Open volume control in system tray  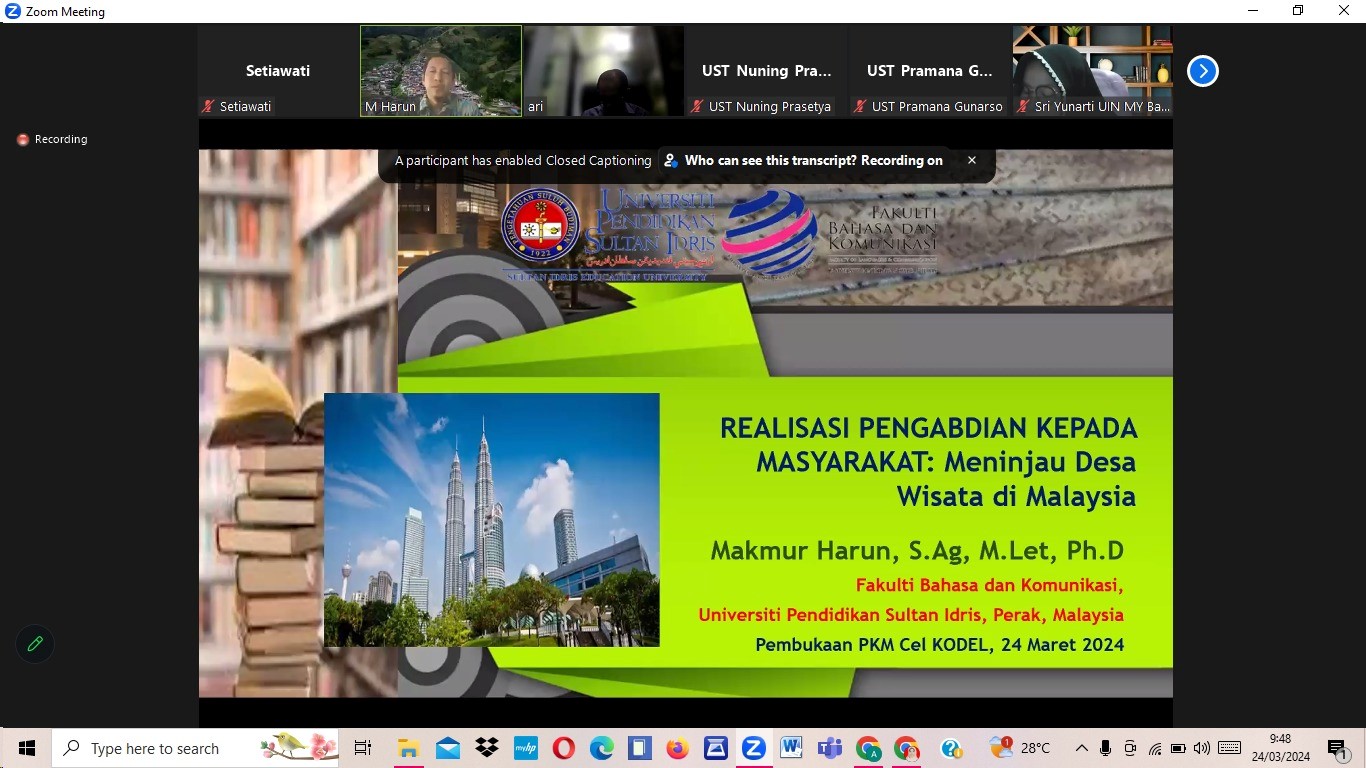pos(1201,748)
